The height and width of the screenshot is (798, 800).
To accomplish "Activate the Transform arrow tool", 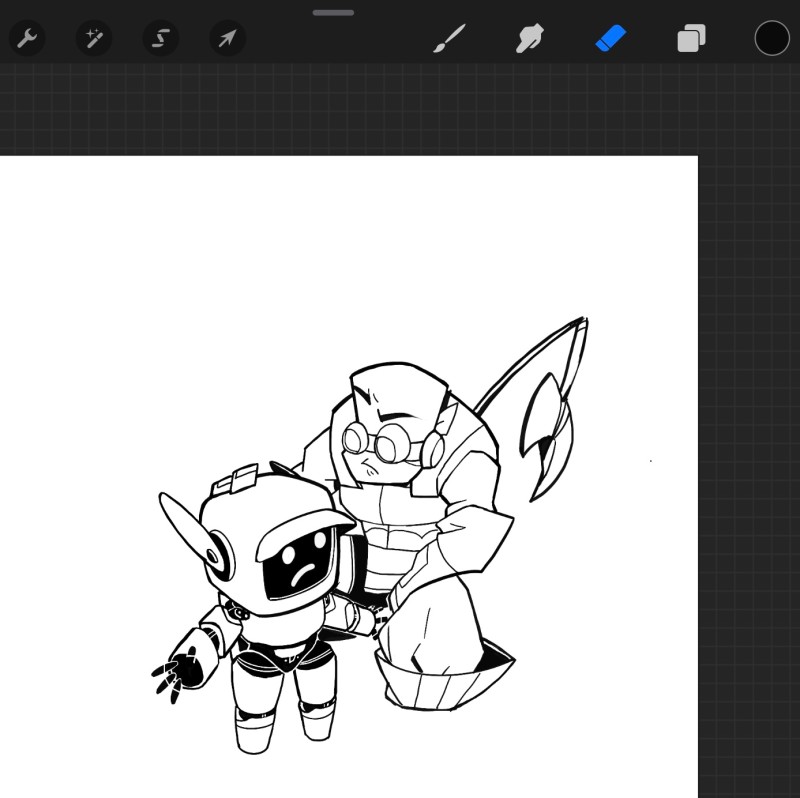I will 228,38.
